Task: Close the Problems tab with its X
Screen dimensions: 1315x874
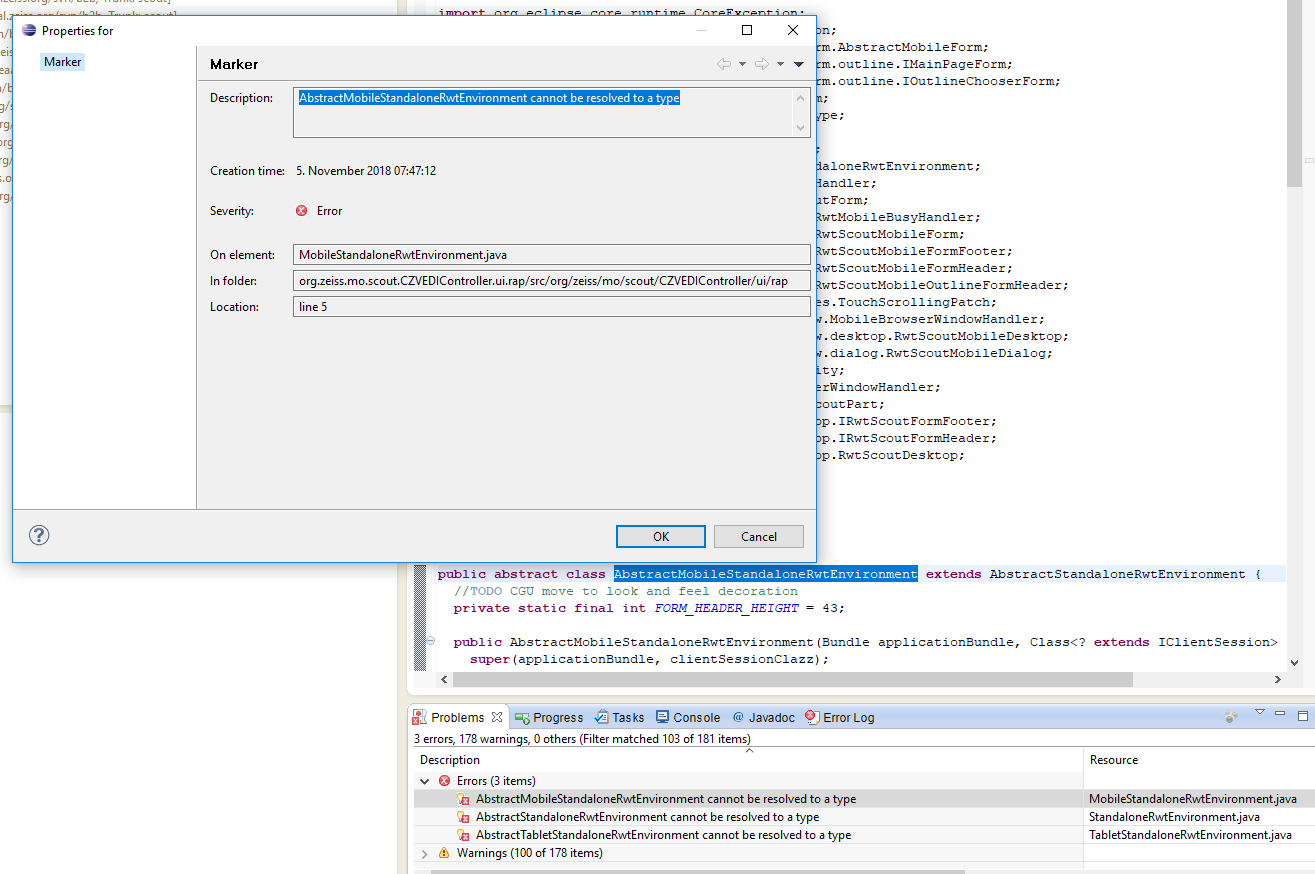Action: point(497,717)
